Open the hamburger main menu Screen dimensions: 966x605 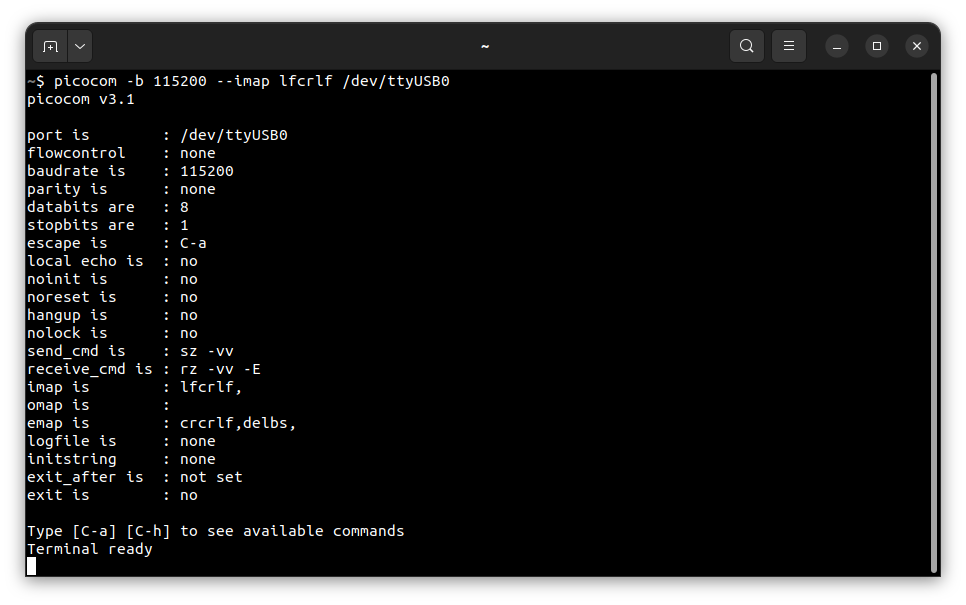tap(789, 46)
